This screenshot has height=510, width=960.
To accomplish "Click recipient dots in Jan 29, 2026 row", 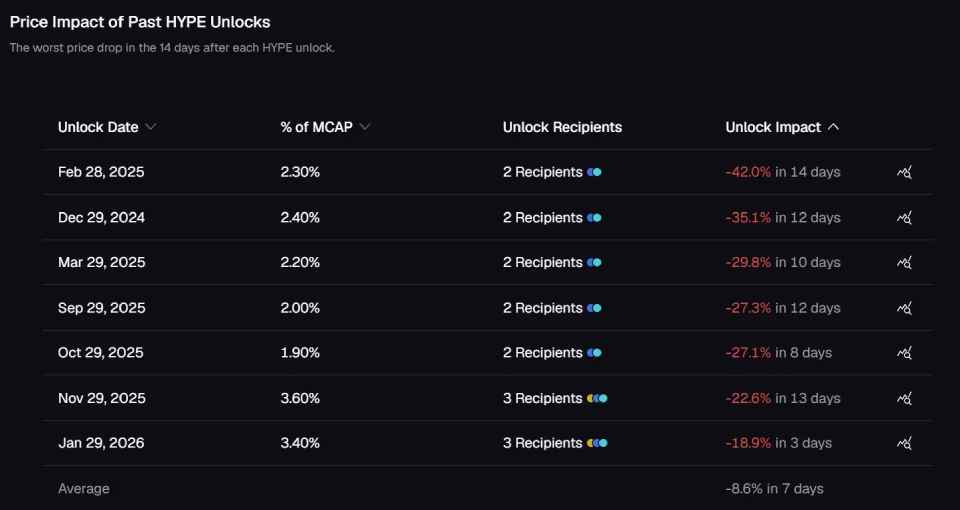I will pos(597,443).
